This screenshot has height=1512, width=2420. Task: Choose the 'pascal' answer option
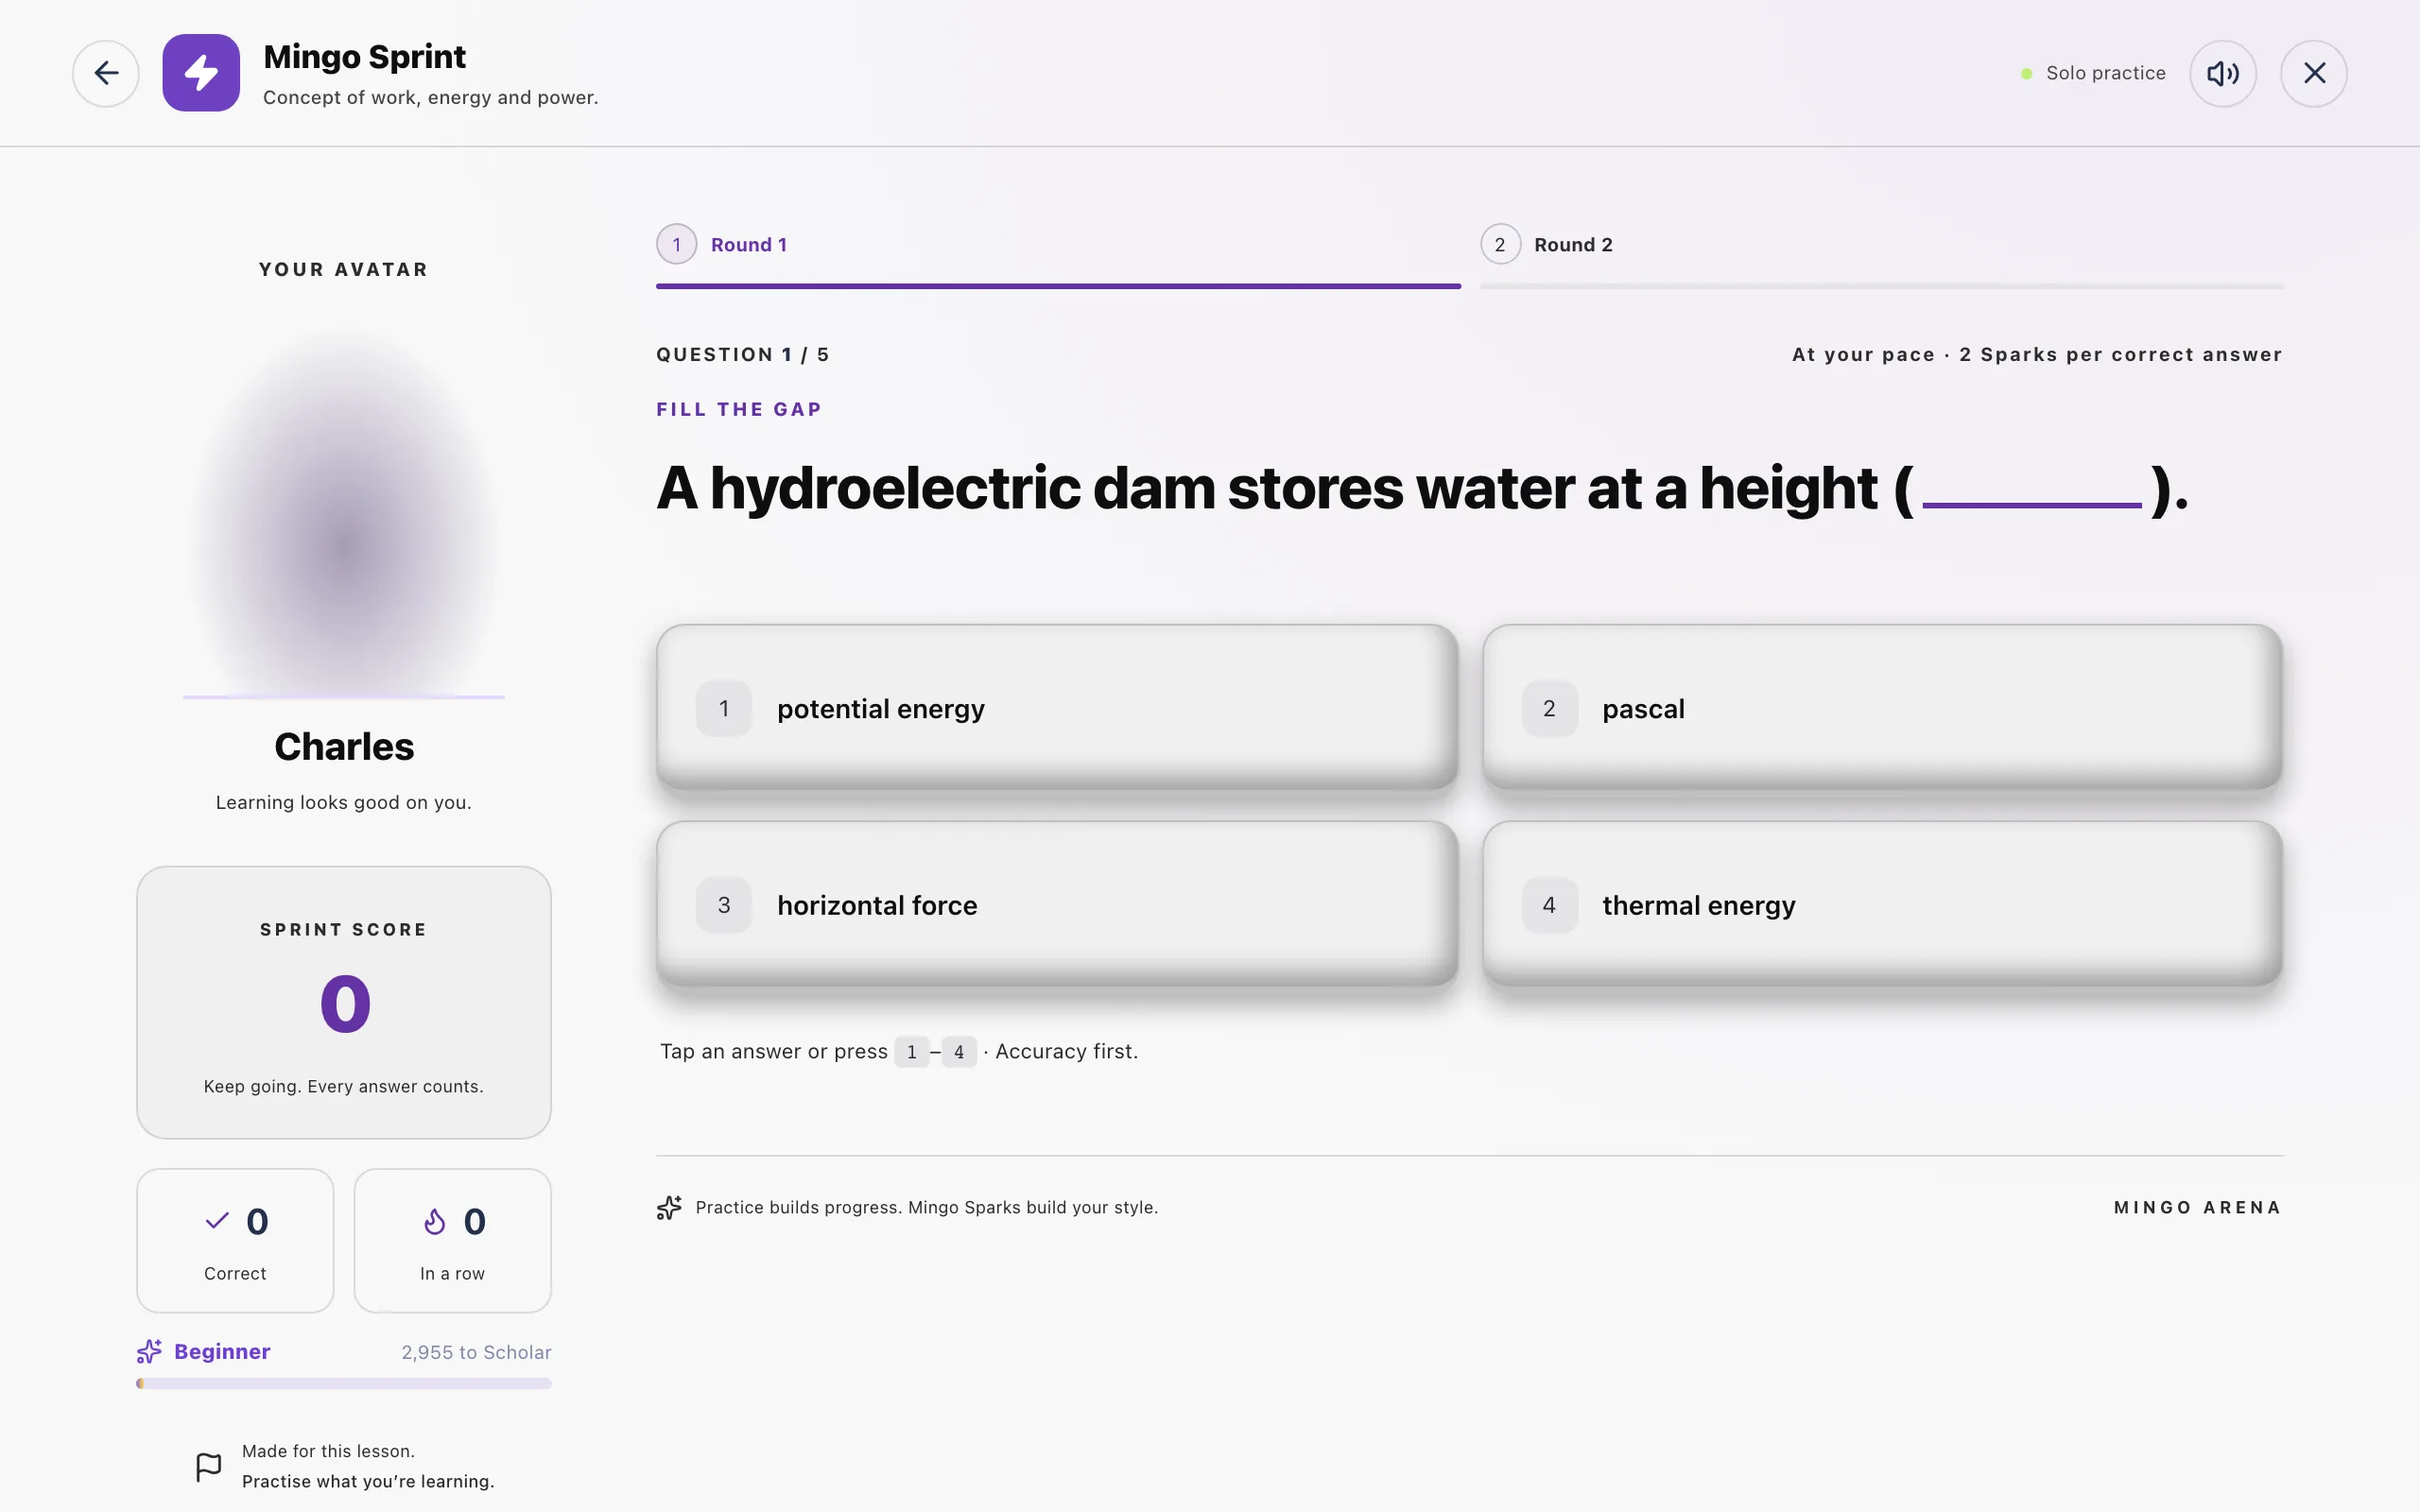(x=1882, y=708)
